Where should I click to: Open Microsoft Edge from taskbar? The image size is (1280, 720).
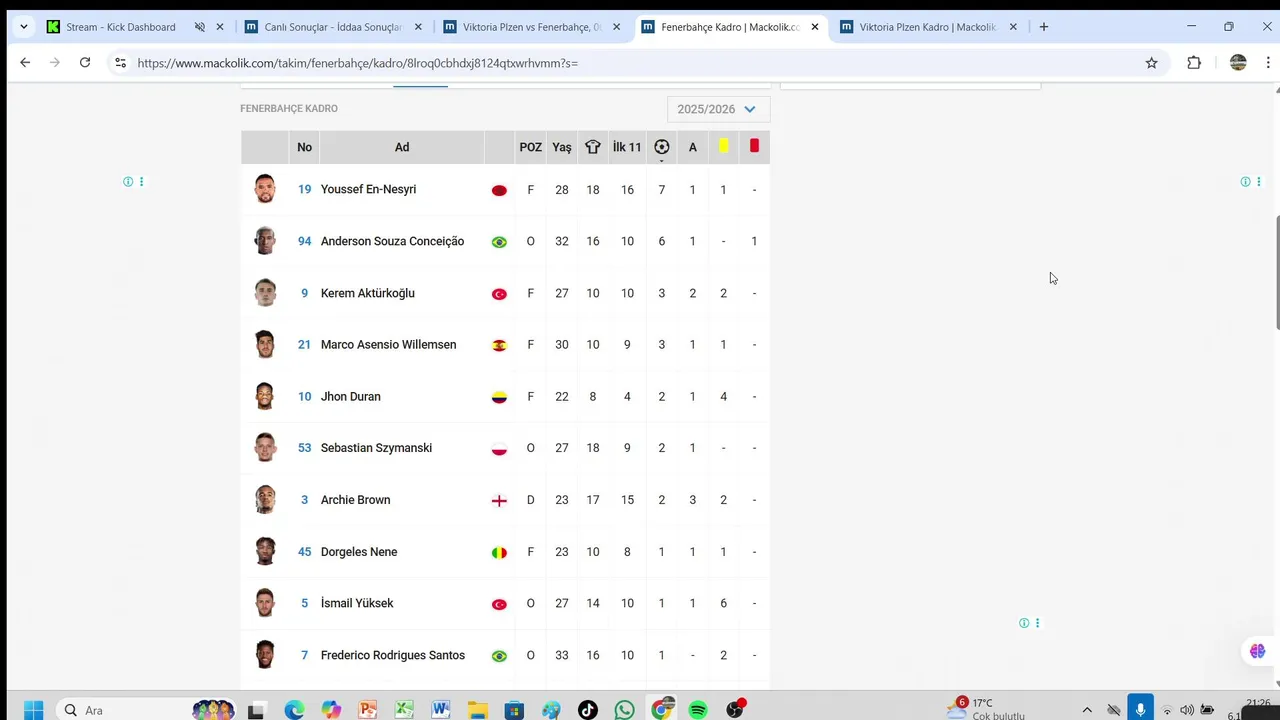click(x=294, y=710)
